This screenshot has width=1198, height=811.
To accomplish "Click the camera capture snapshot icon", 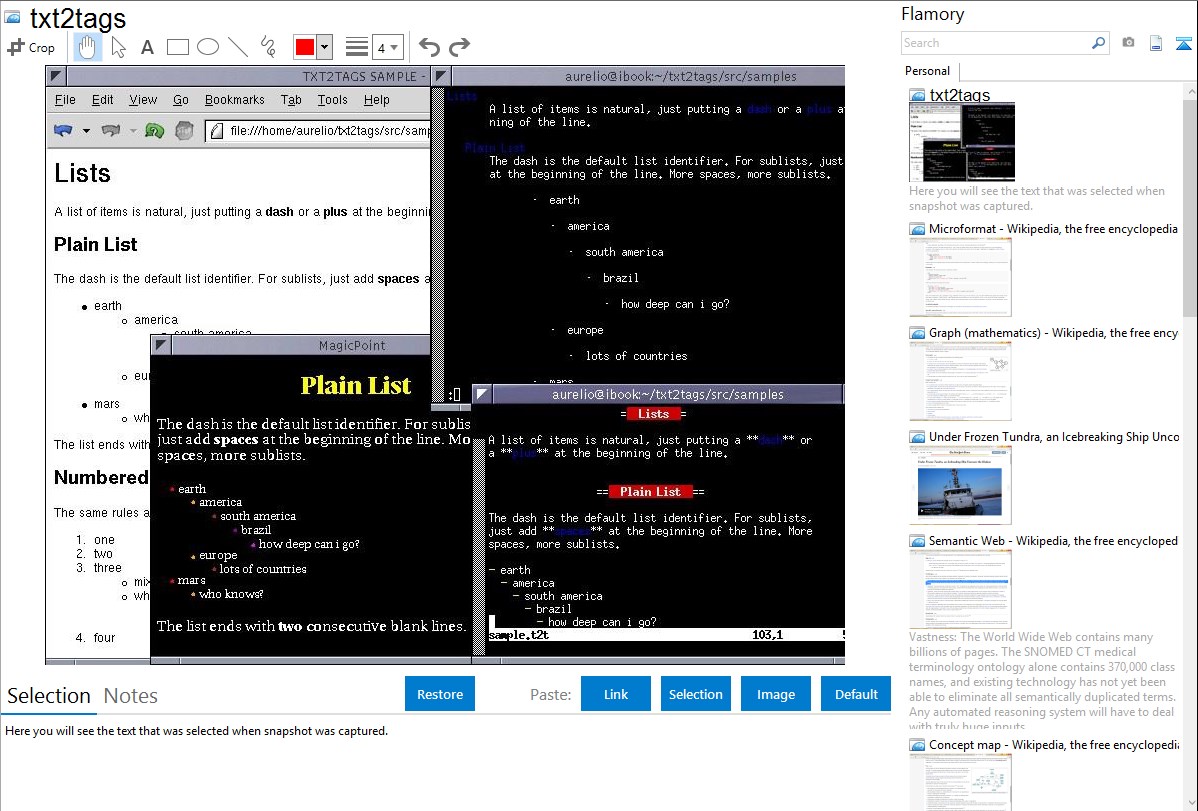I will (1128, 43).
